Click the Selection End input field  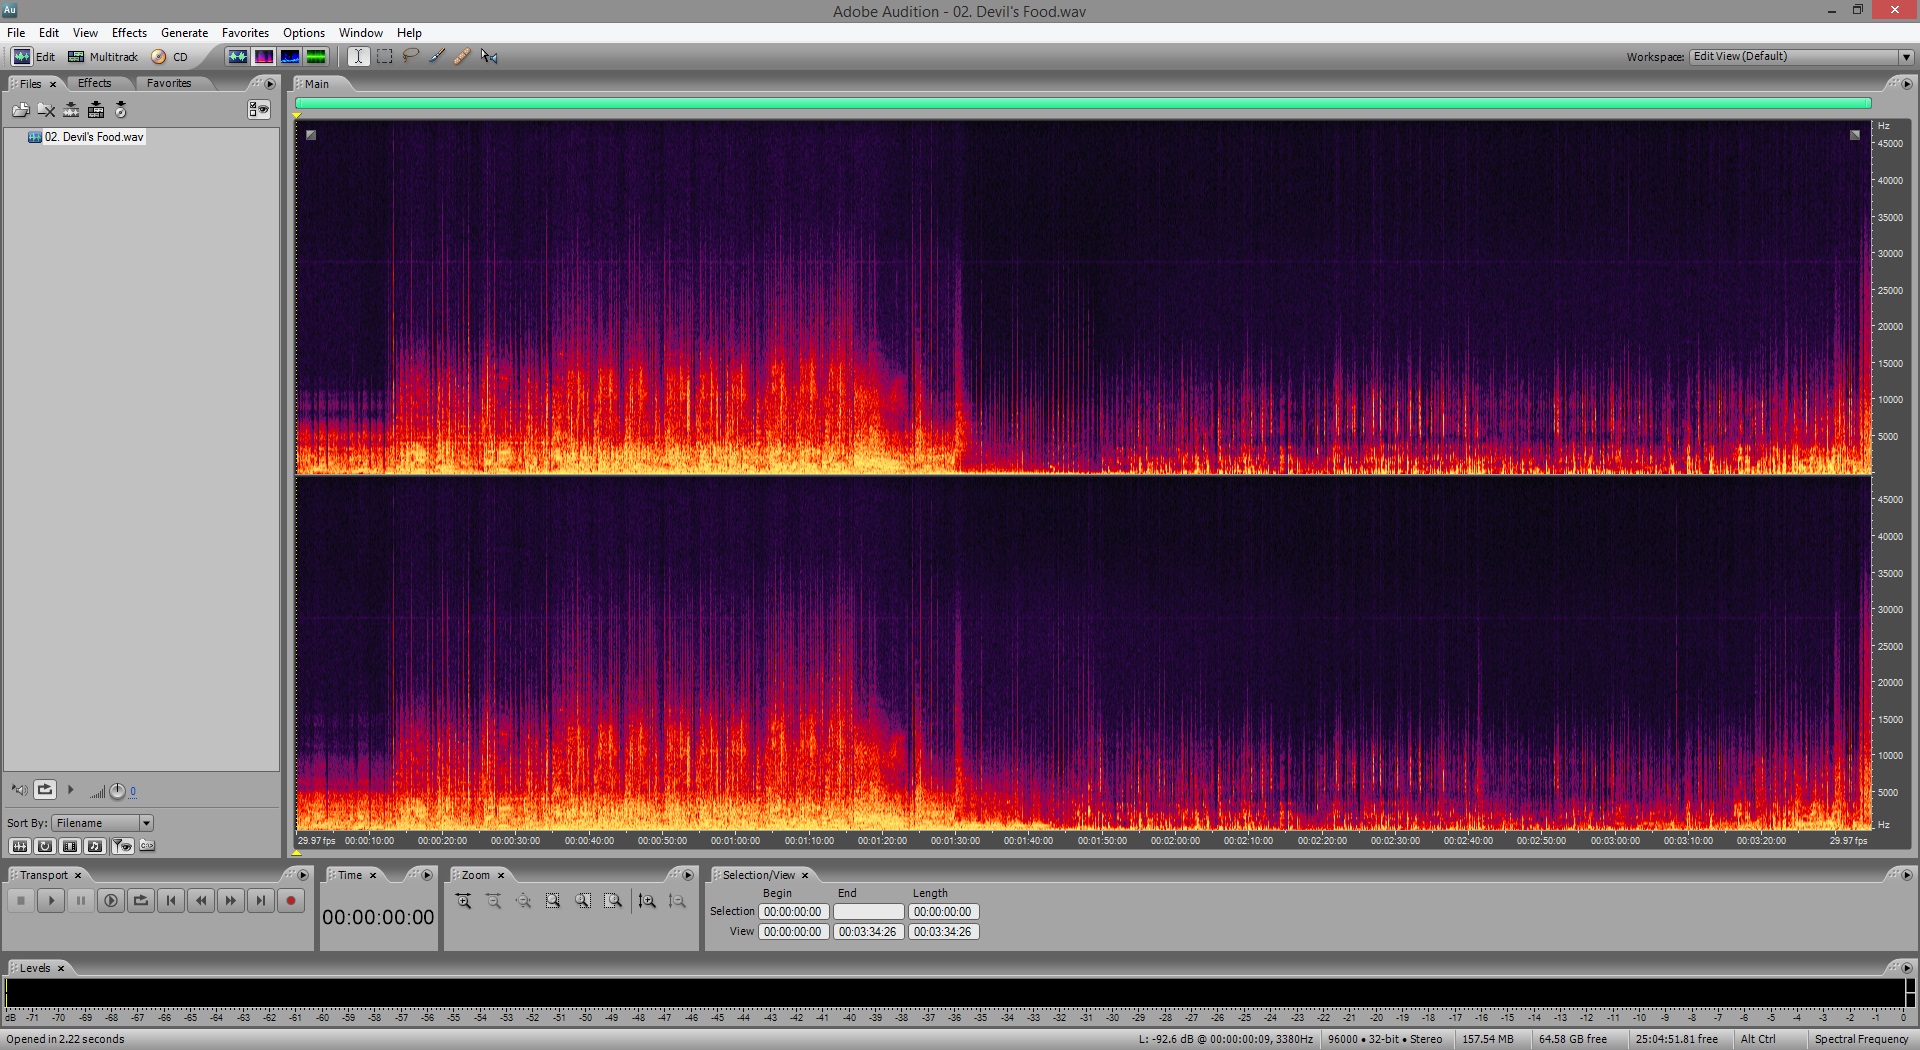tap(869, 912)
